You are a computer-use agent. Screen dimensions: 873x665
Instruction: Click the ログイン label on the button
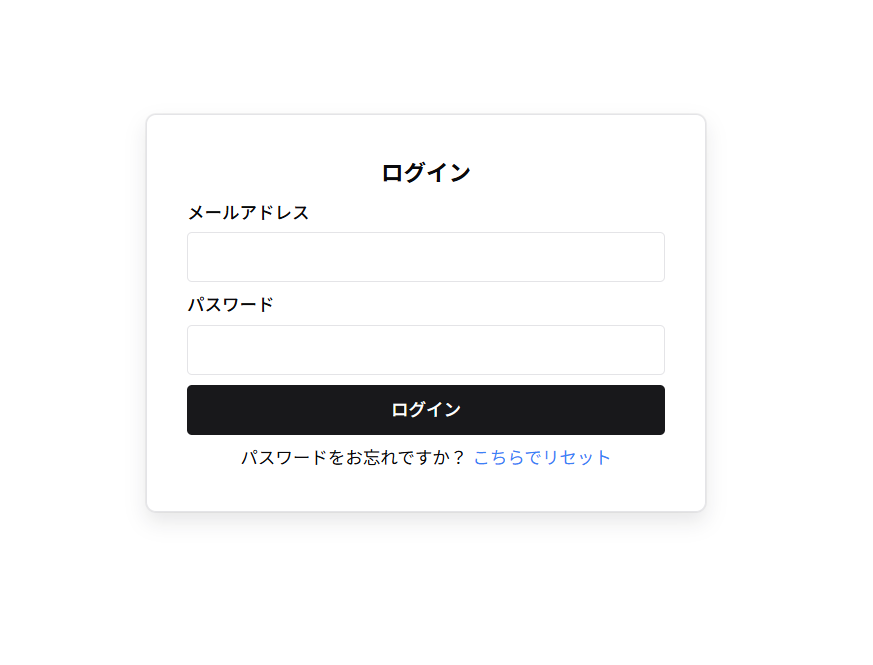[x=425, y=409]
